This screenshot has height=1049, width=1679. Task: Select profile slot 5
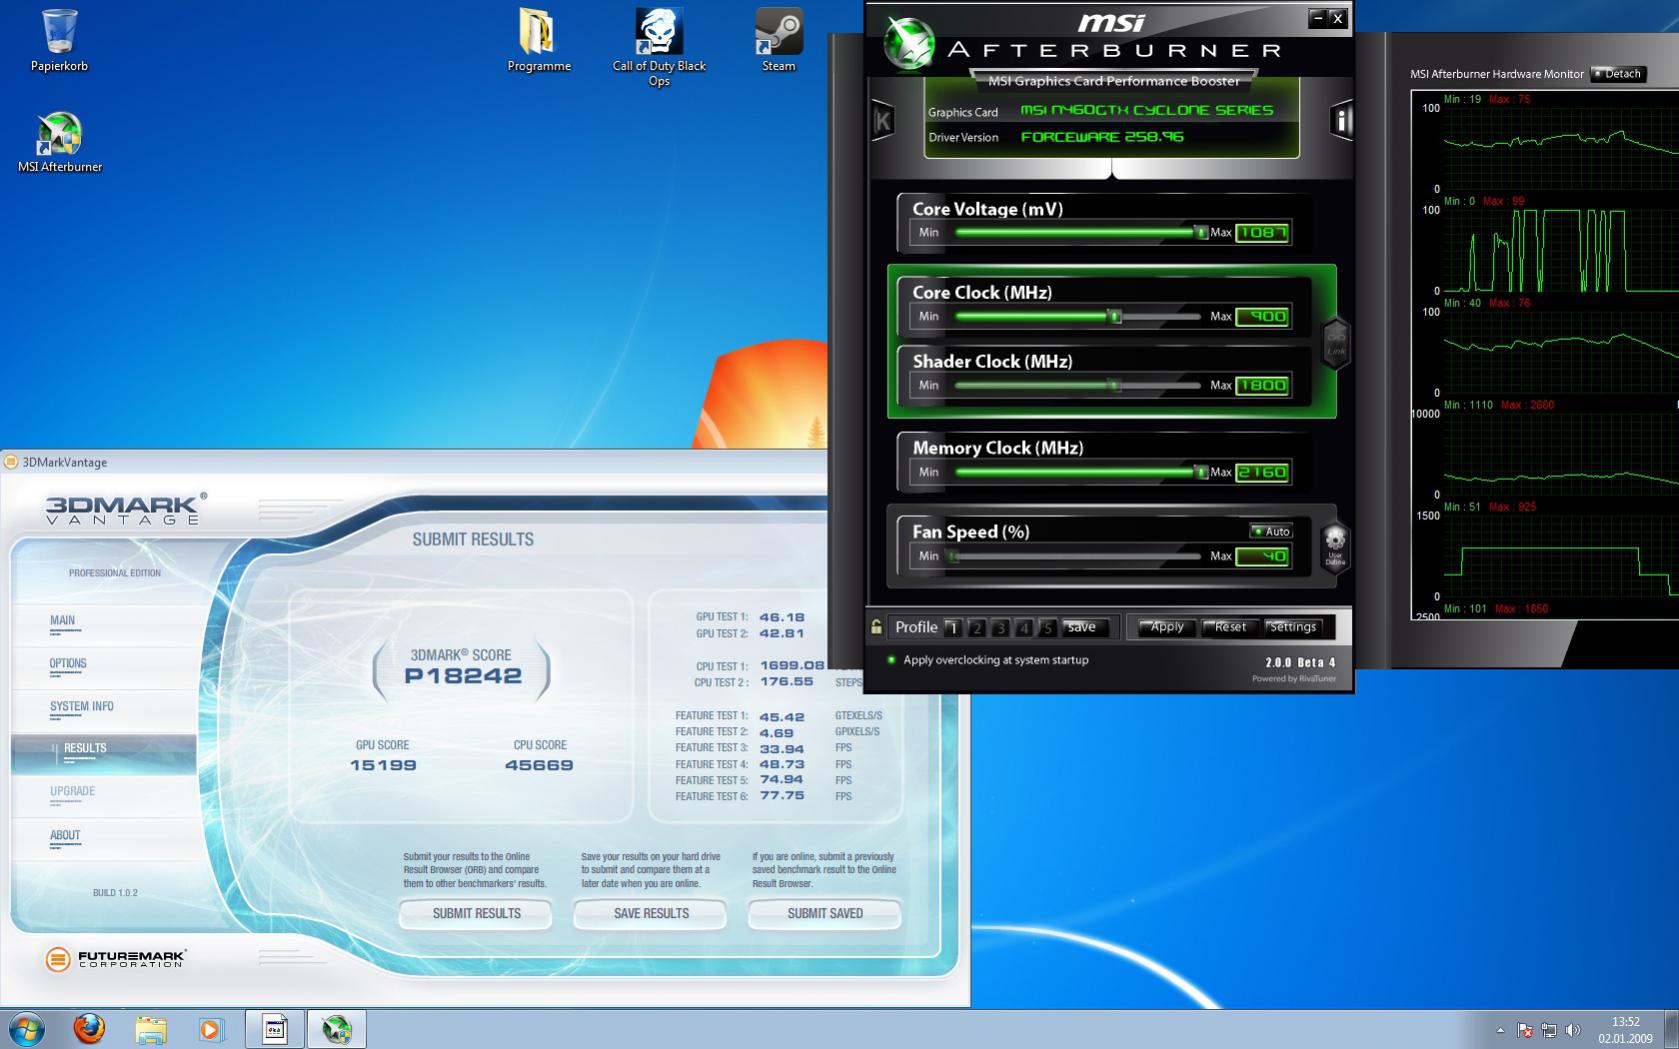coord(1047,628)
